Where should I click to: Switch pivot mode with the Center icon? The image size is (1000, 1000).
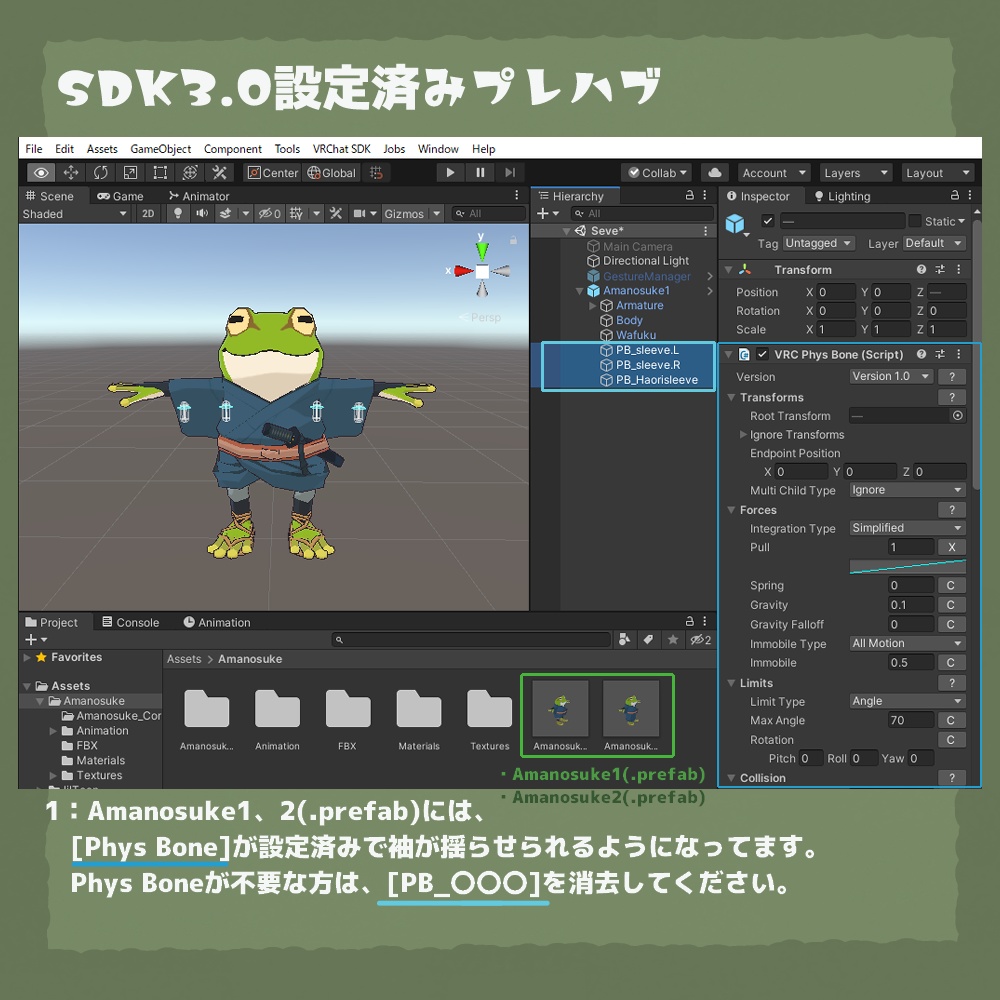coord(271,172)
